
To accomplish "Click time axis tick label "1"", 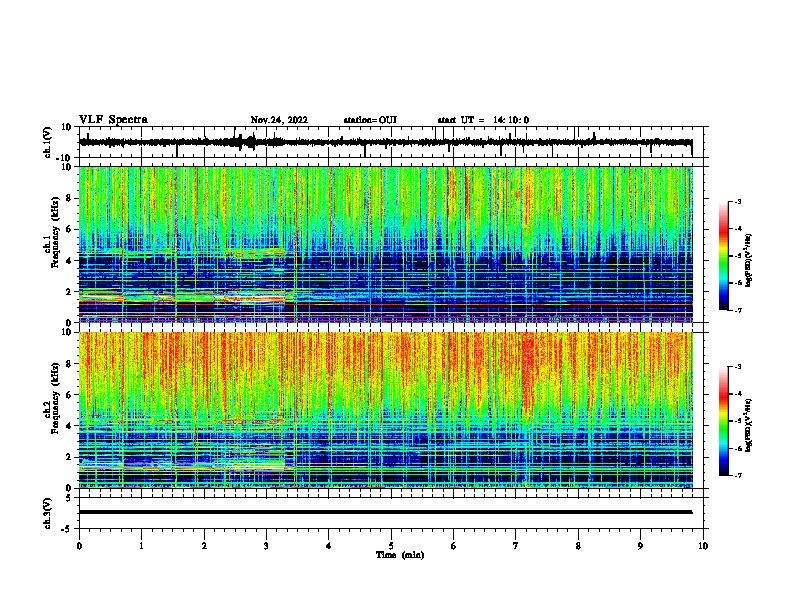I will click(142, 546).
